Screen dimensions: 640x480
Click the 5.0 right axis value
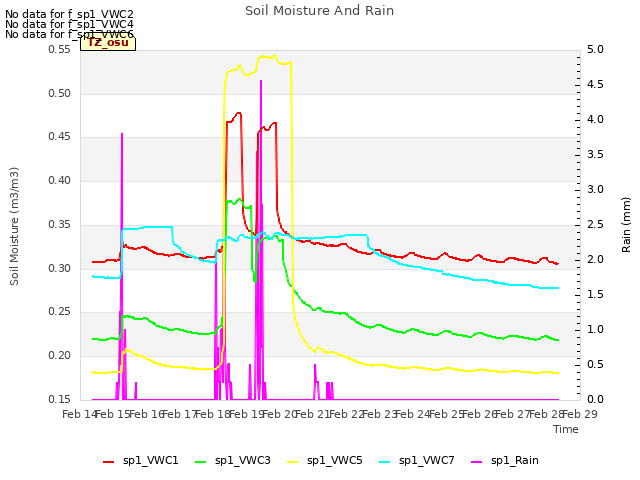[595, 49]
